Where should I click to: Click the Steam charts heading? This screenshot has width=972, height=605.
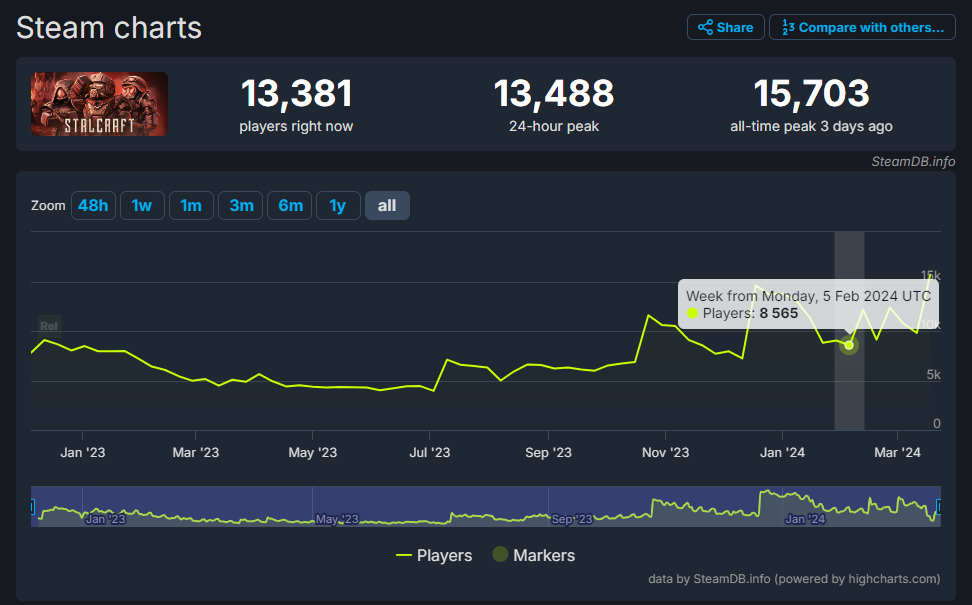[x=109, y=28]
